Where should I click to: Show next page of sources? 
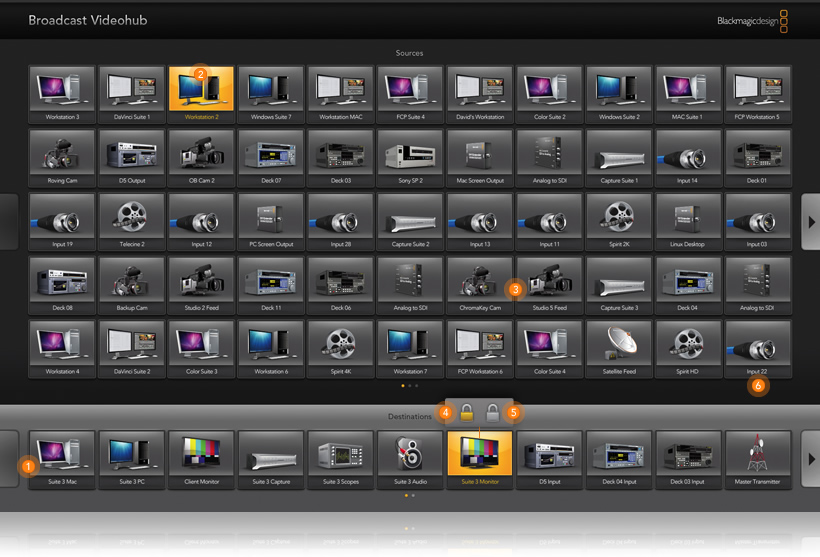tap(811, 222)
